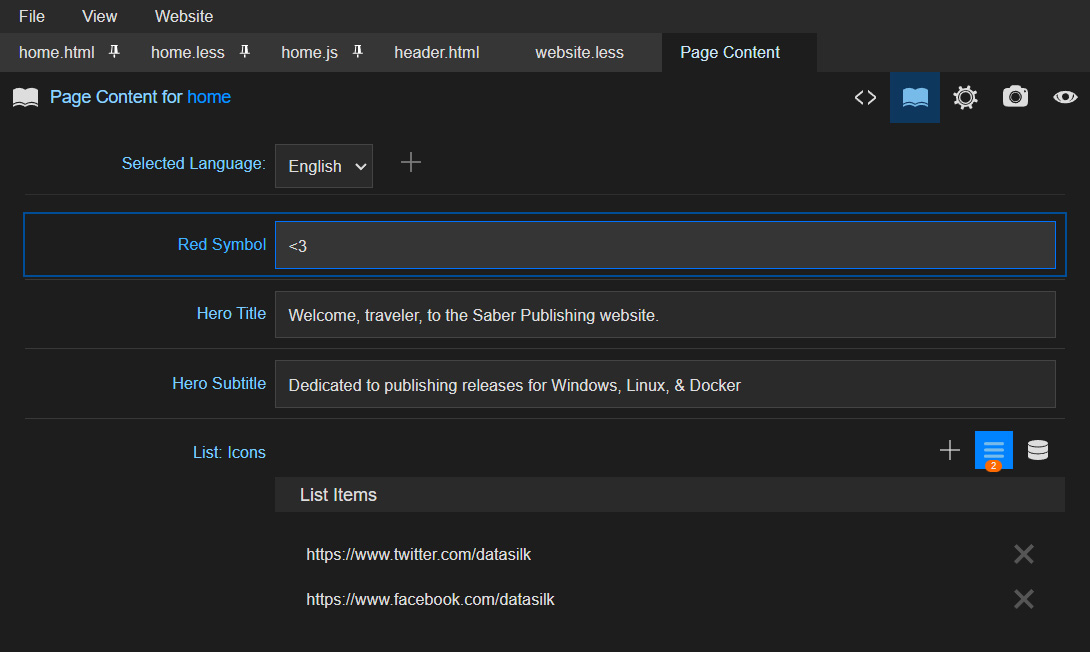
Task: Expand the Selected Language dropdown
Action: coord(324,166)
